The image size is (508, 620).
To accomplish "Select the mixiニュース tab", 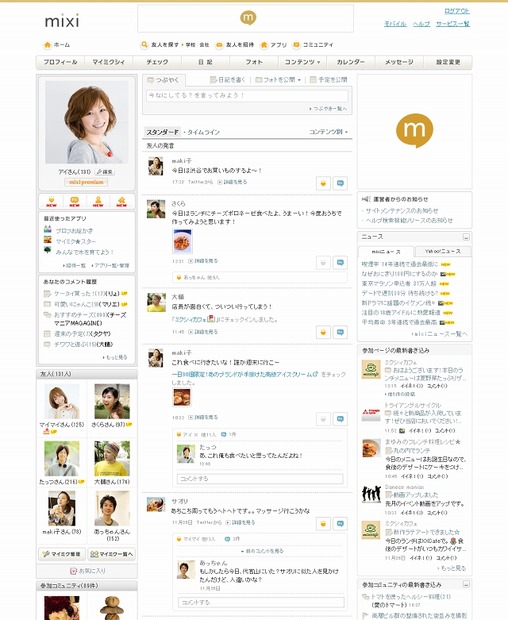I will tap(386, 251).
